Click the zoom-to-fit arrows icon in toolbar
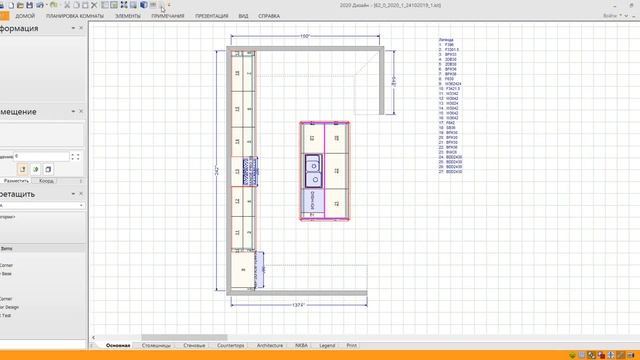 [x=124, y=5]
